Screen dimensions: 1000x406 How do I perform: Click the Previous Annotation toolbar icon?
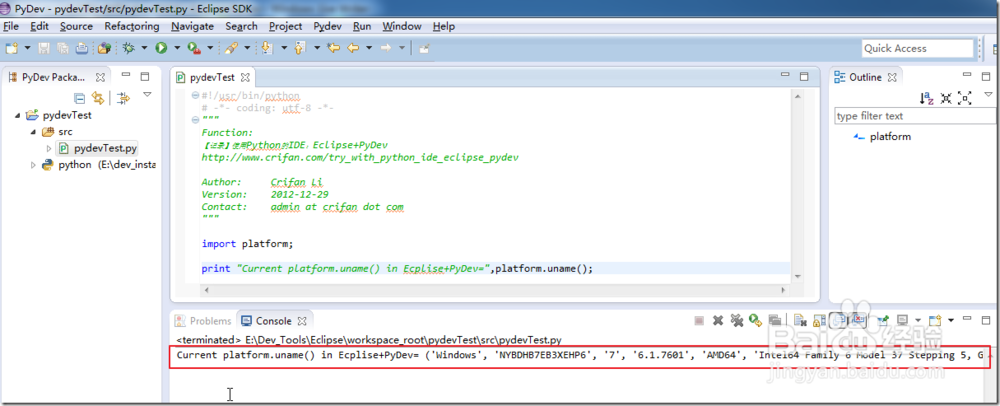[x=299, y=48]
